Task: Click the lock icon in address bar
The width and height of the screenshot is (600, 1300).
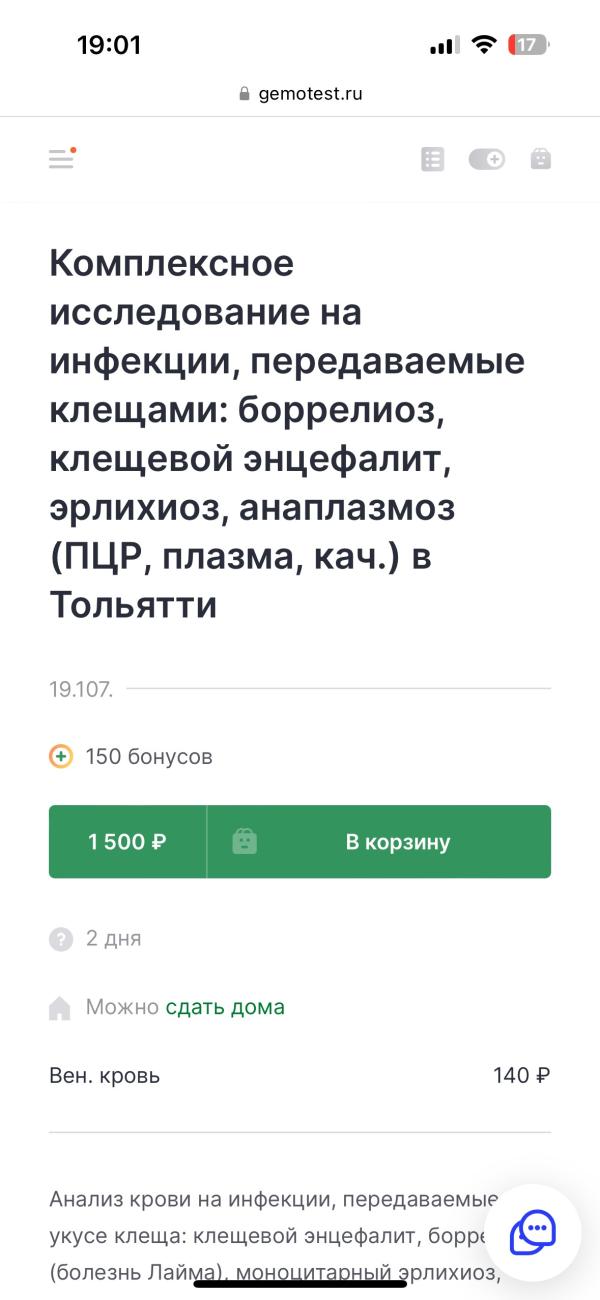Action: pyautogui.click(x=244, y=94)
